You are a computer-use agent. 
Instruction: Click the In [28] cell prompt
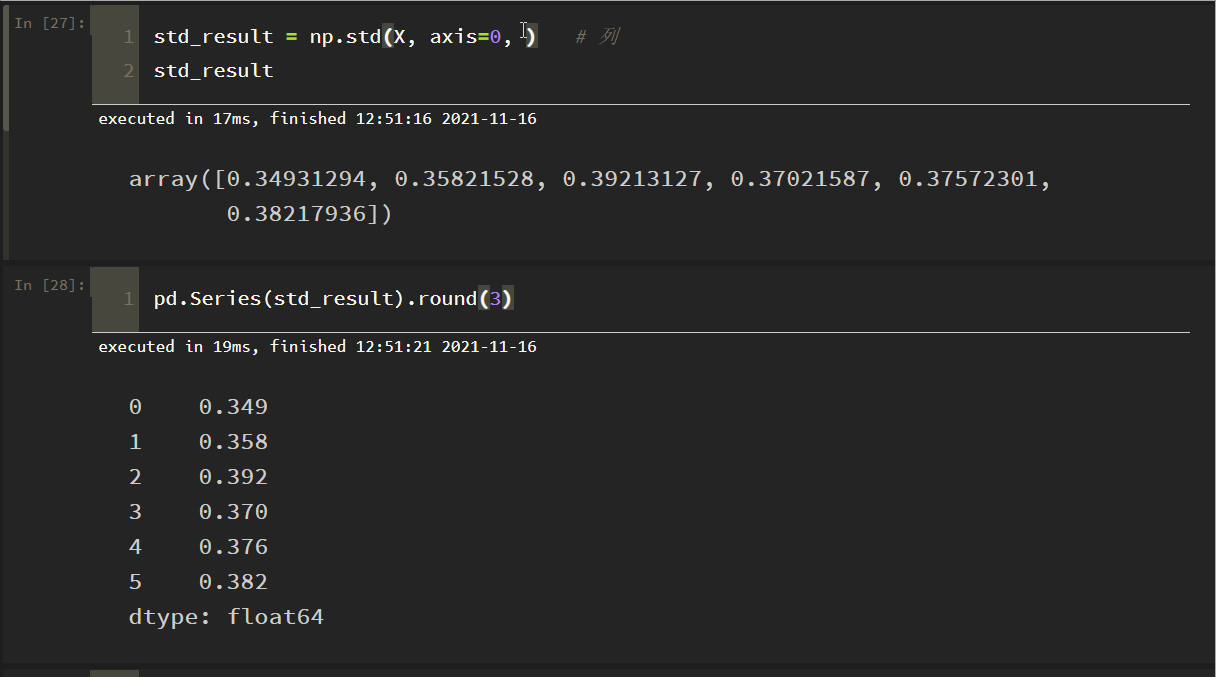(x=47, y=286)
